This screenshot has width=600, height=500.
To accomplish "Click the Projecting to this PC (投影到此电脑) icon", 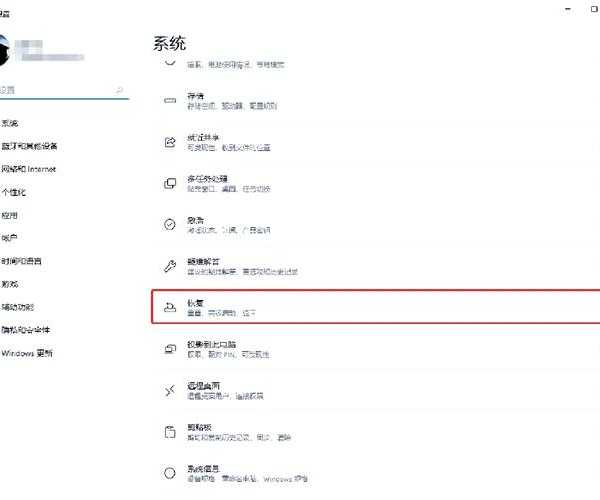I will (x=169, y=348).
